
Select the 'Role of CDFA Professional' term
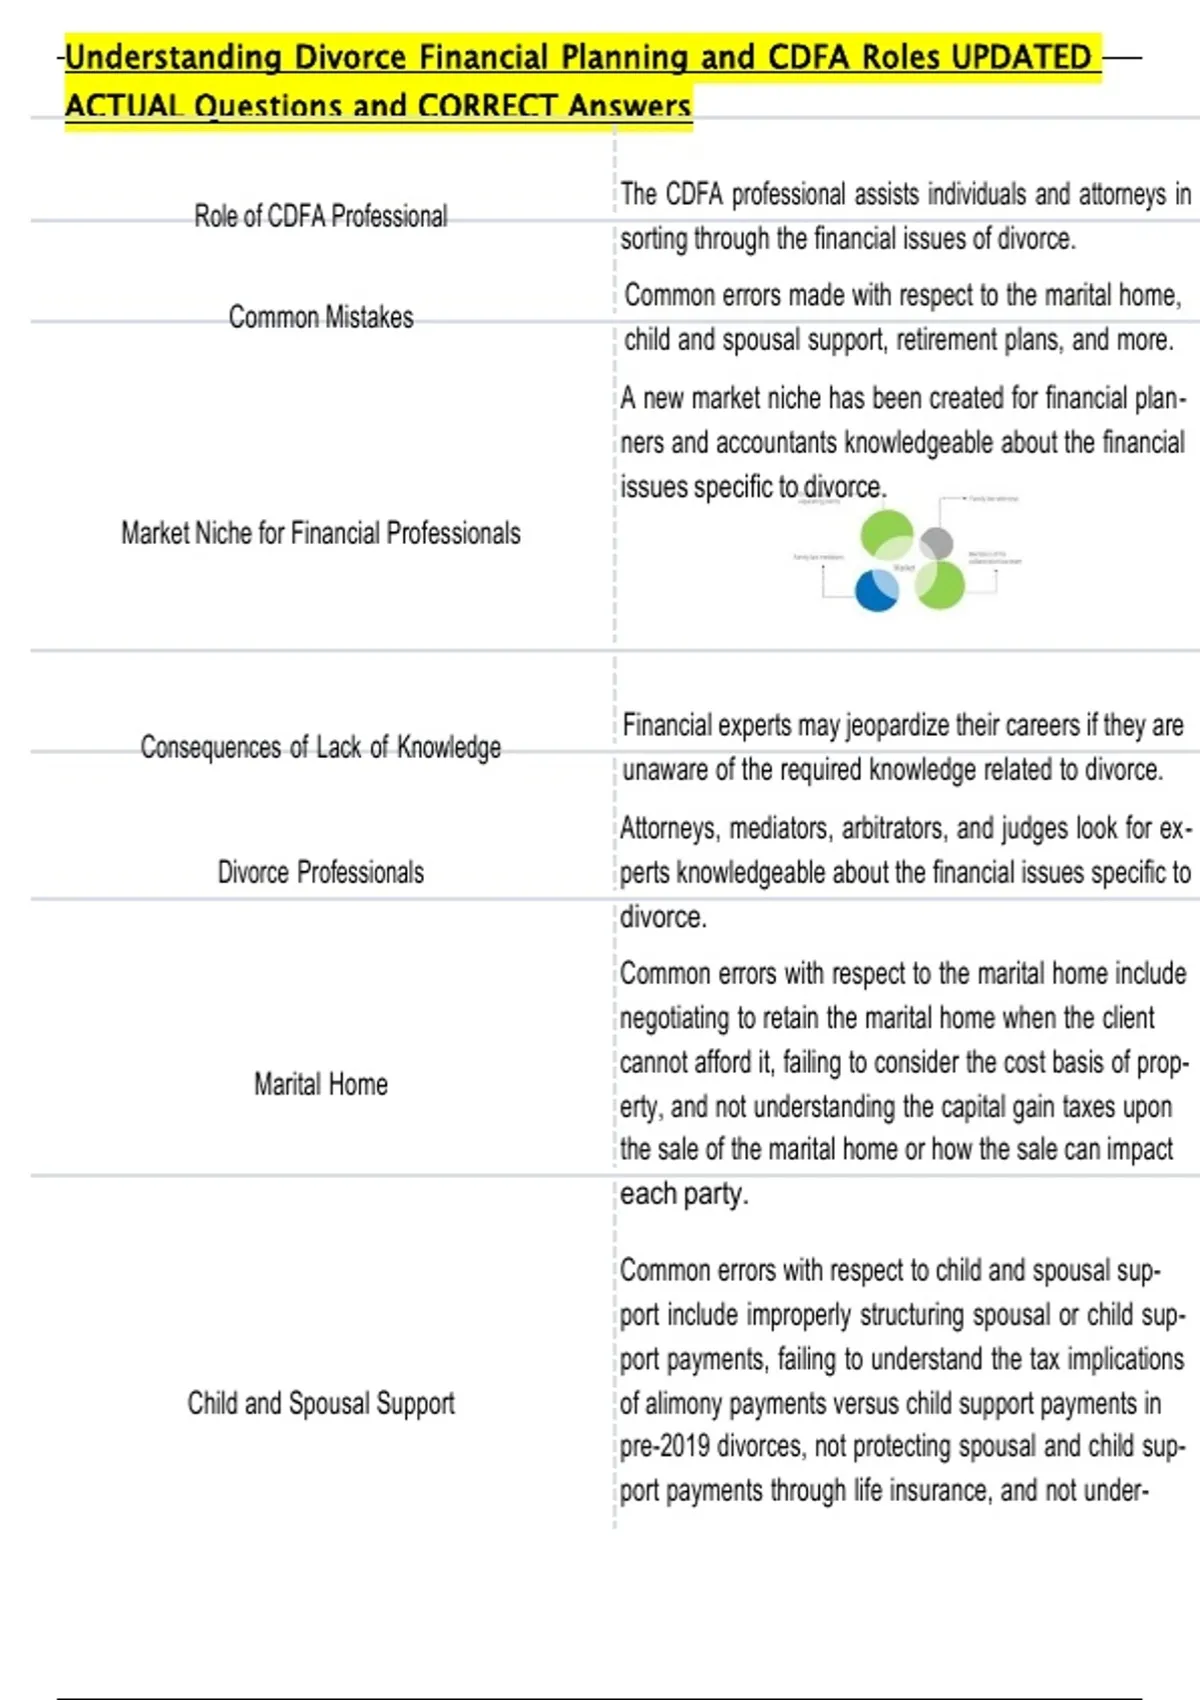click(x=321, y=216)
